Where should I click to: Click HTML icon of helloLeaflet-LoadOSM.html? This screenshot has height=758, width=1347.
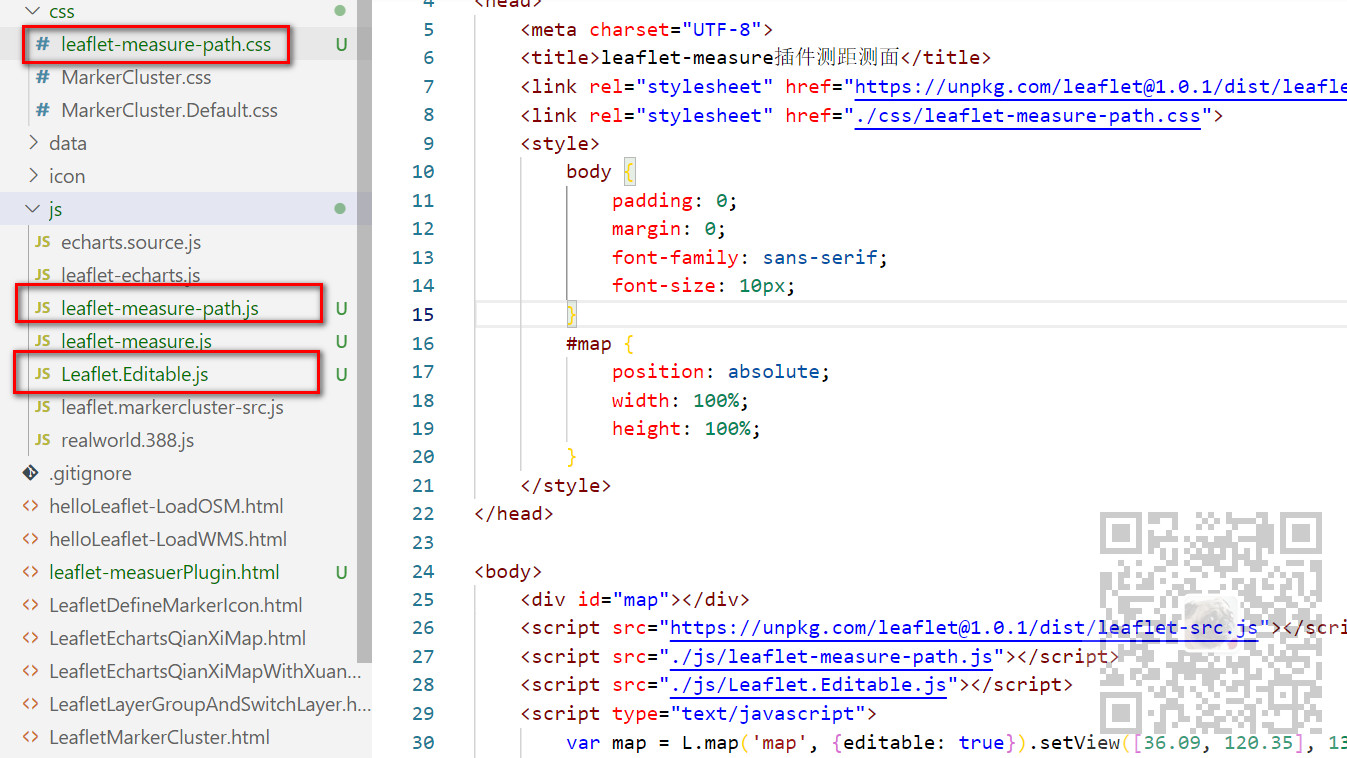tap(30, 506)
